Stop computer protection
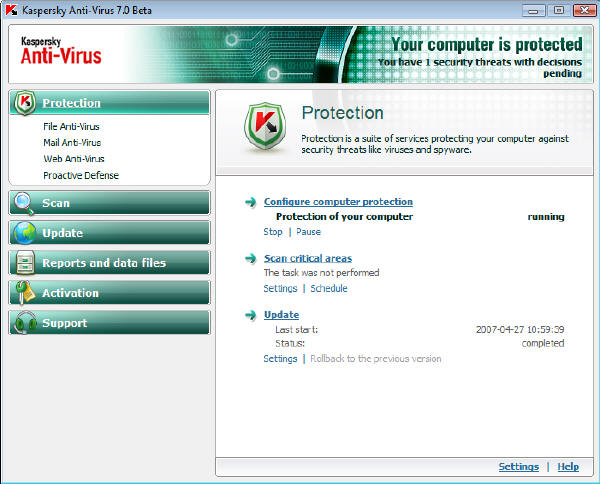 point(273,232)
